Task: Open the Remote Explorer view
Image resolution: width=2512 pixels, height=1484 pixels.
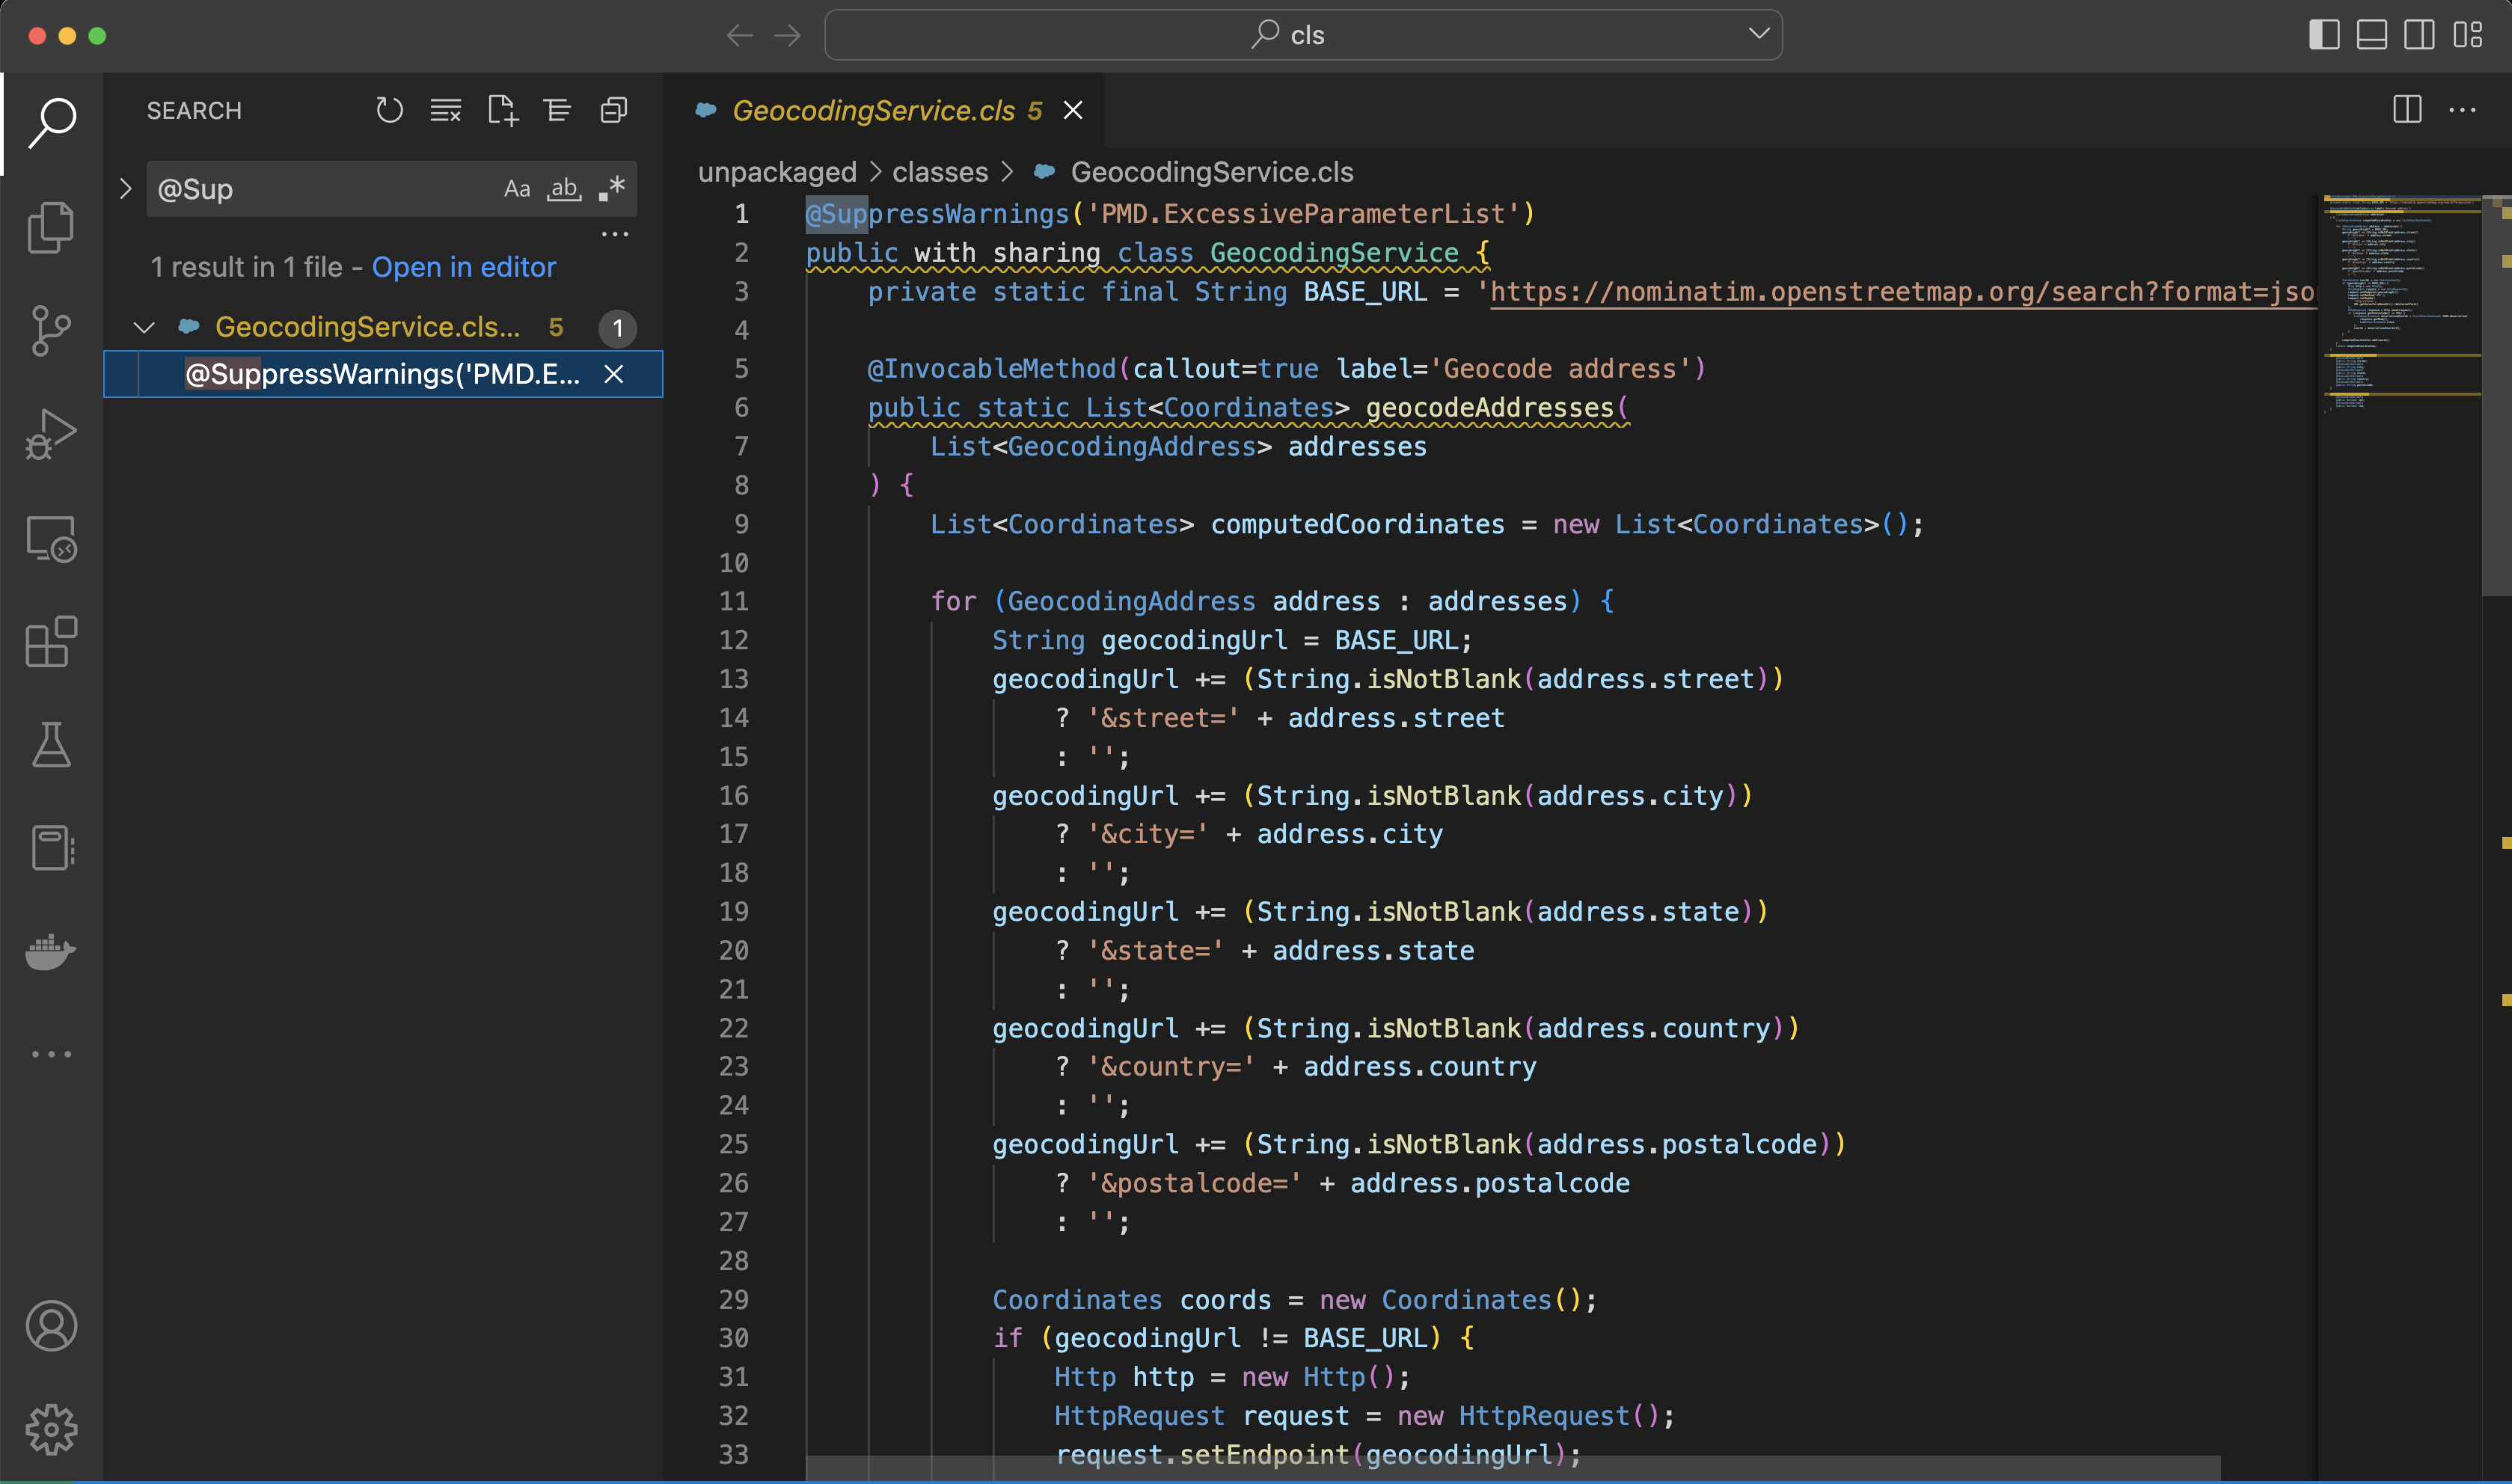Action: (x=51, y=538)
